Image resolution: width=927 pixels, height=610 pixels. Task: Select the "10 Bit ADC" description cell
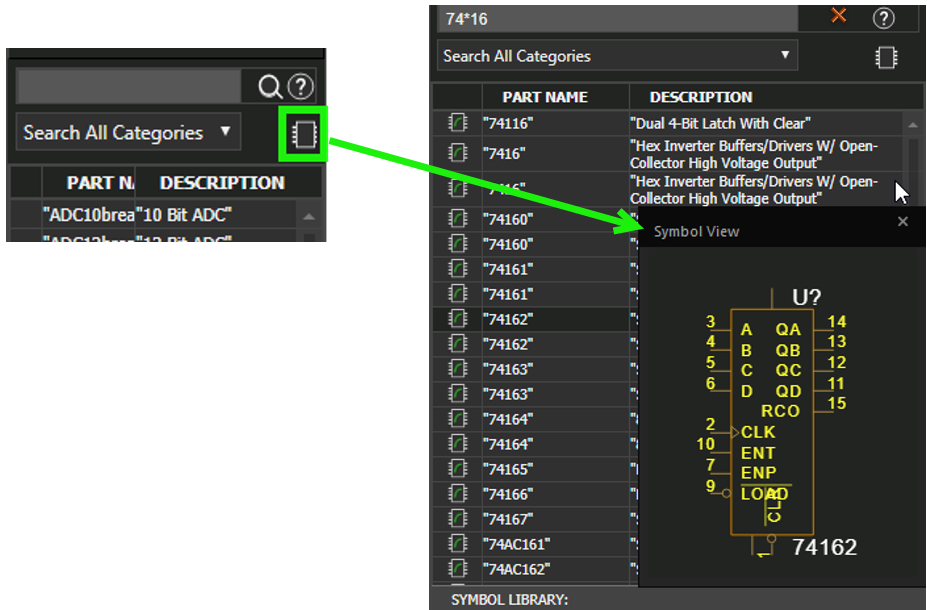click(x=184, y=215)
